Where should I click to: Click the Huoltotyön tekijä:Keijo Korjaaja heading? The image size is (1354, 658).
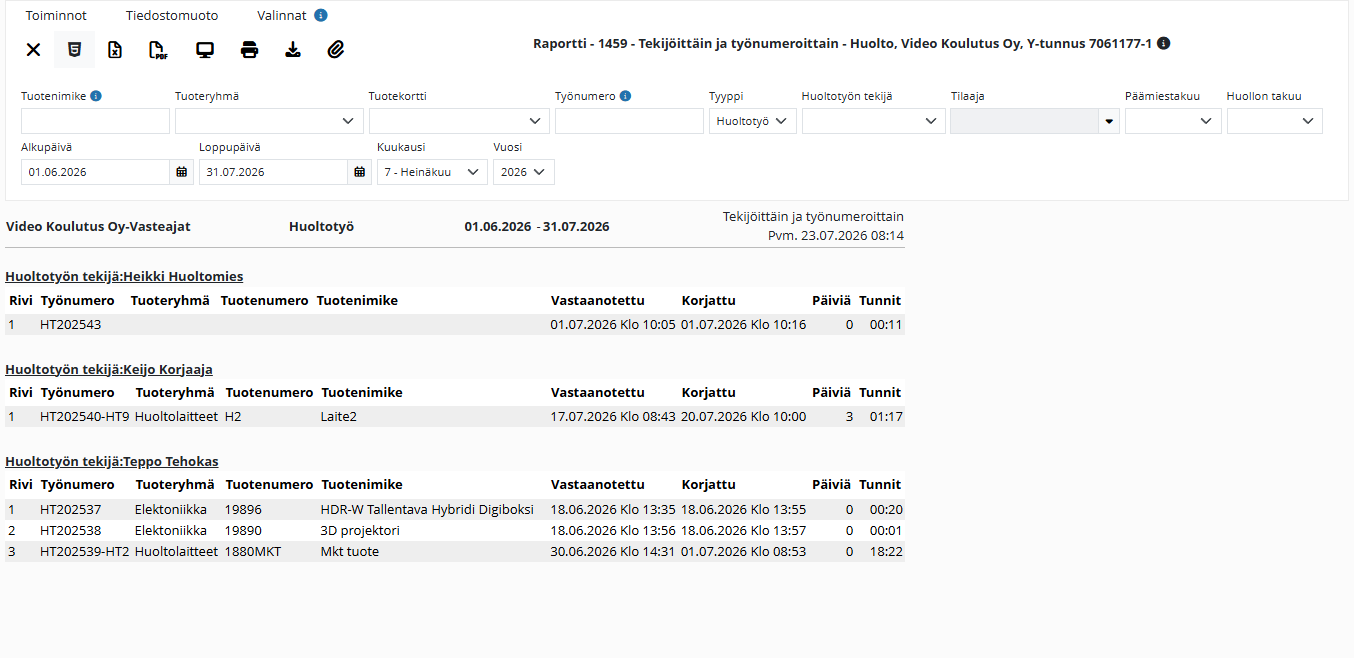pos(109,369)
